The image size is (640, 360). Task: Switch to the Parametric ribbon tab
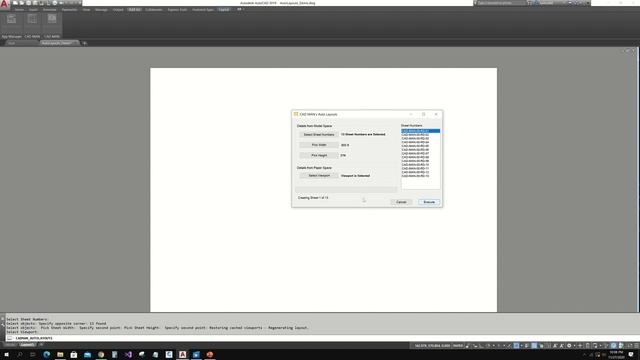click(x=69, y=9)
